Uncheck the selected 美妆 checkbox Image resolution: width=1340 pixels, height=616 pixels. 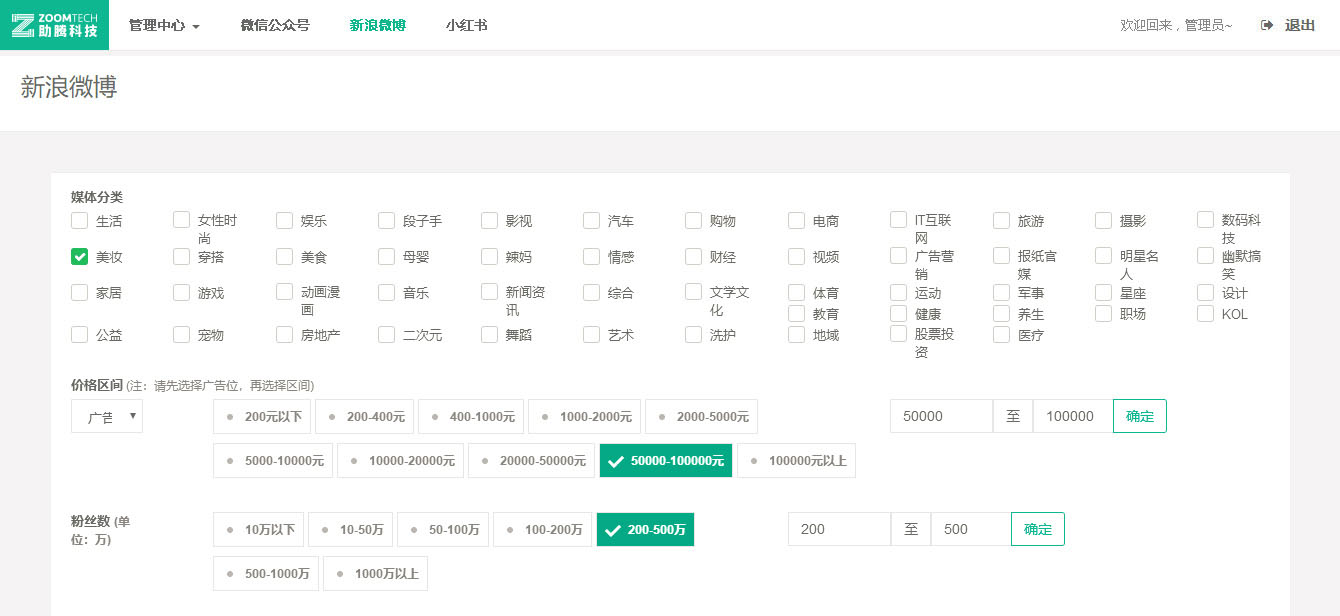(79, 256)
